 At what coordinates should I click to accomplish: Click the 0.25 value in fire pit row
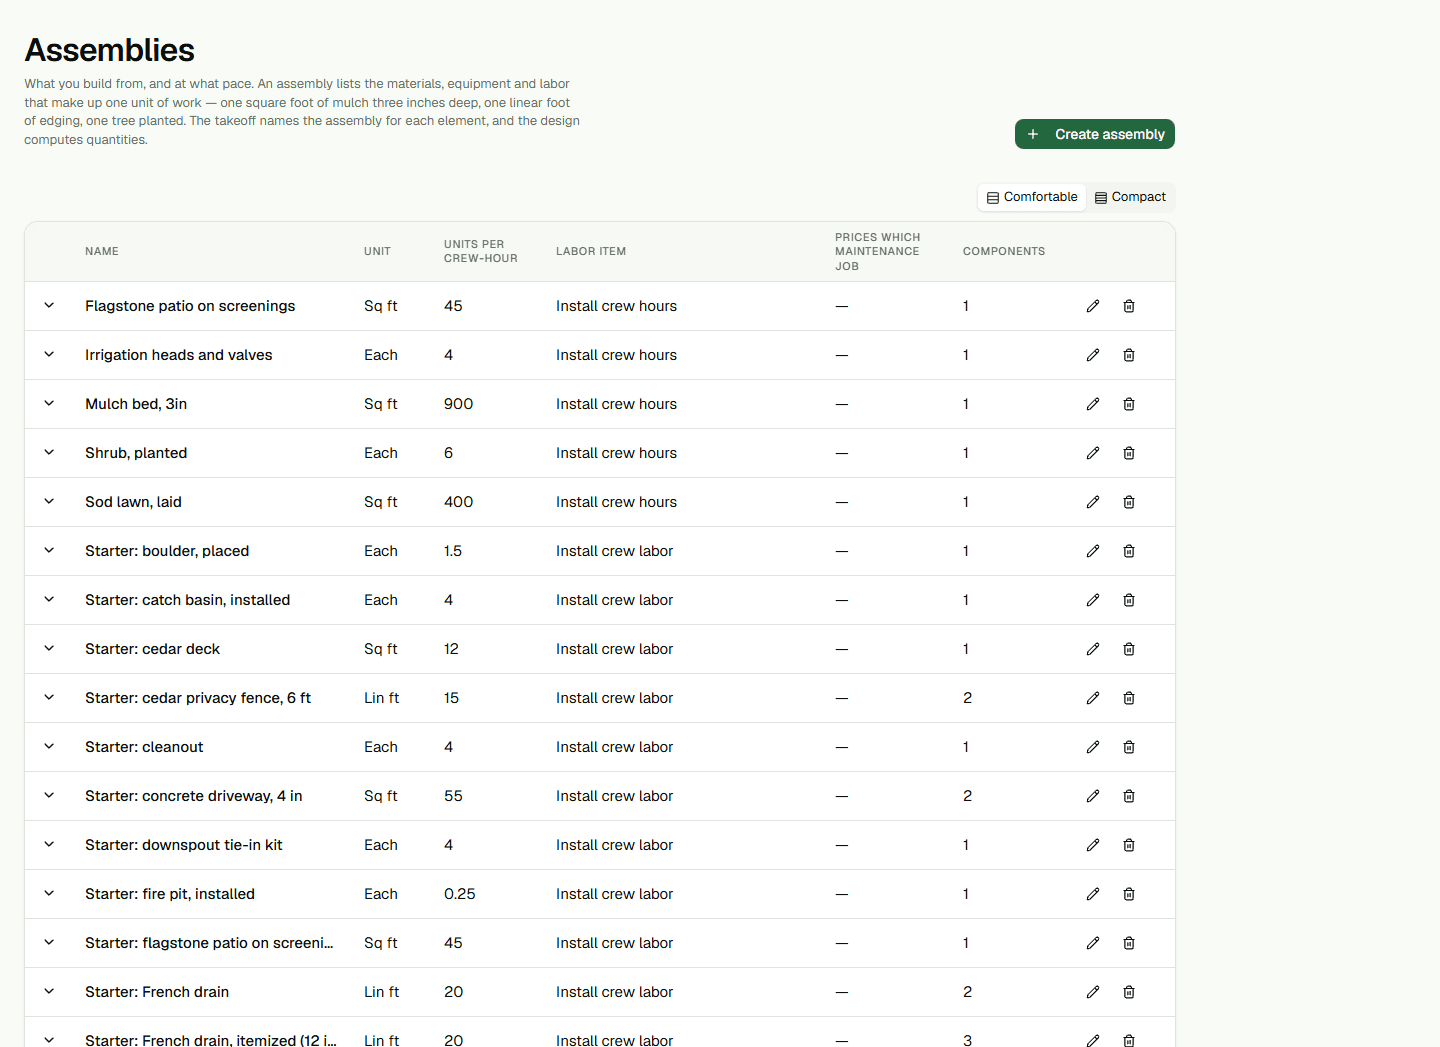coord(460,894)
